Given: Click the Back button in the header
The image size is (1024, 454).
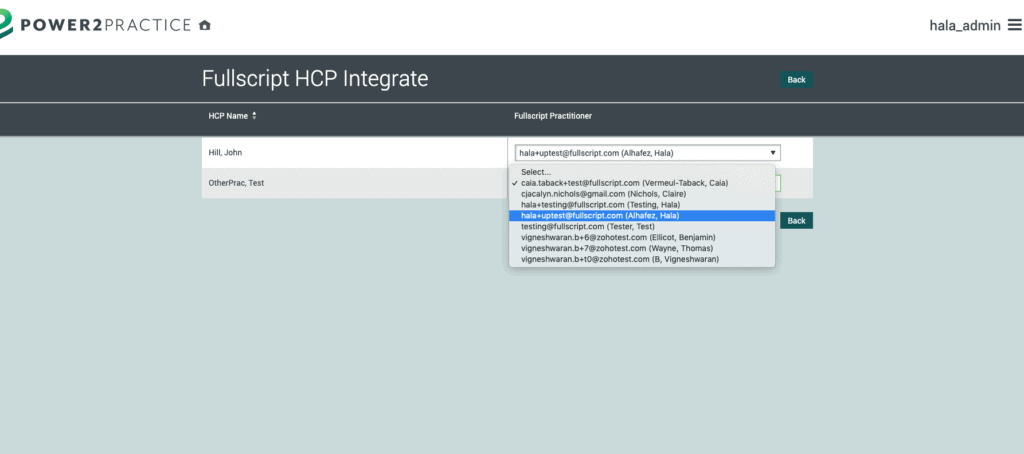Looking at the screenshot, I should click(796, 80).
